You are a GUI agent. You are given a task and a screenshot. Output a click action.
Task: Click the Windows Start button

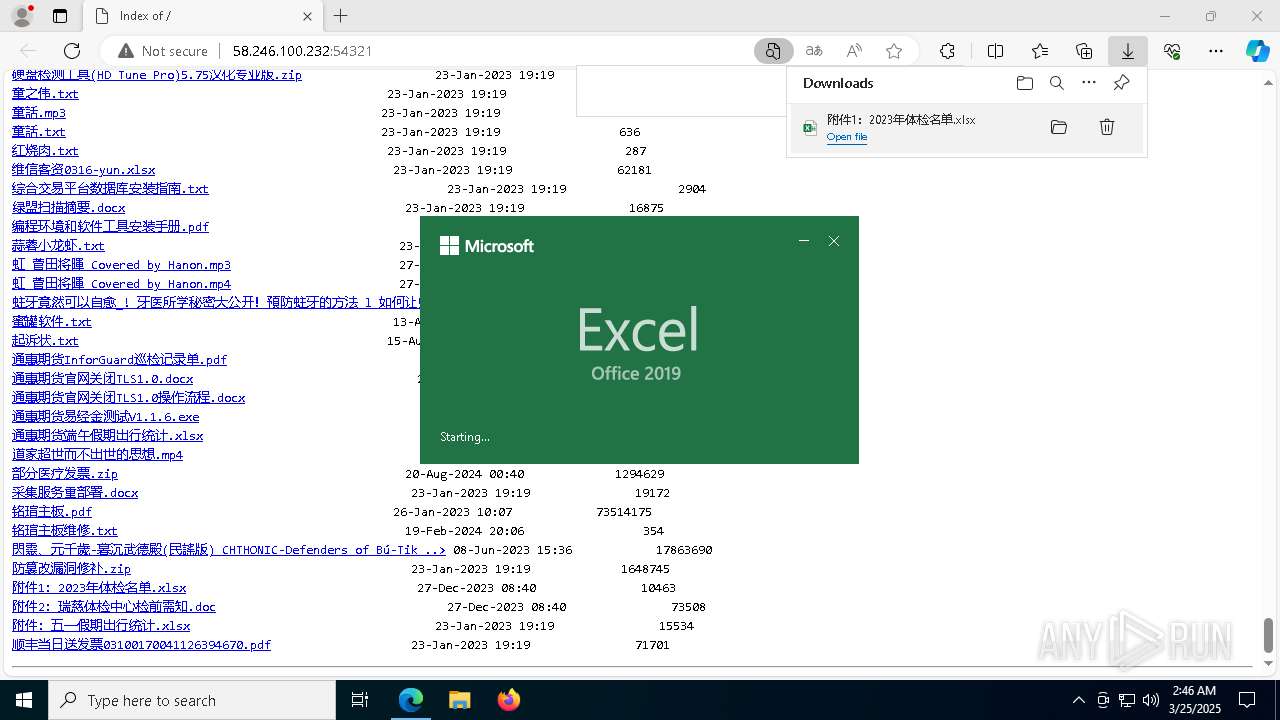pyautogui.click(x=24, y=700)
